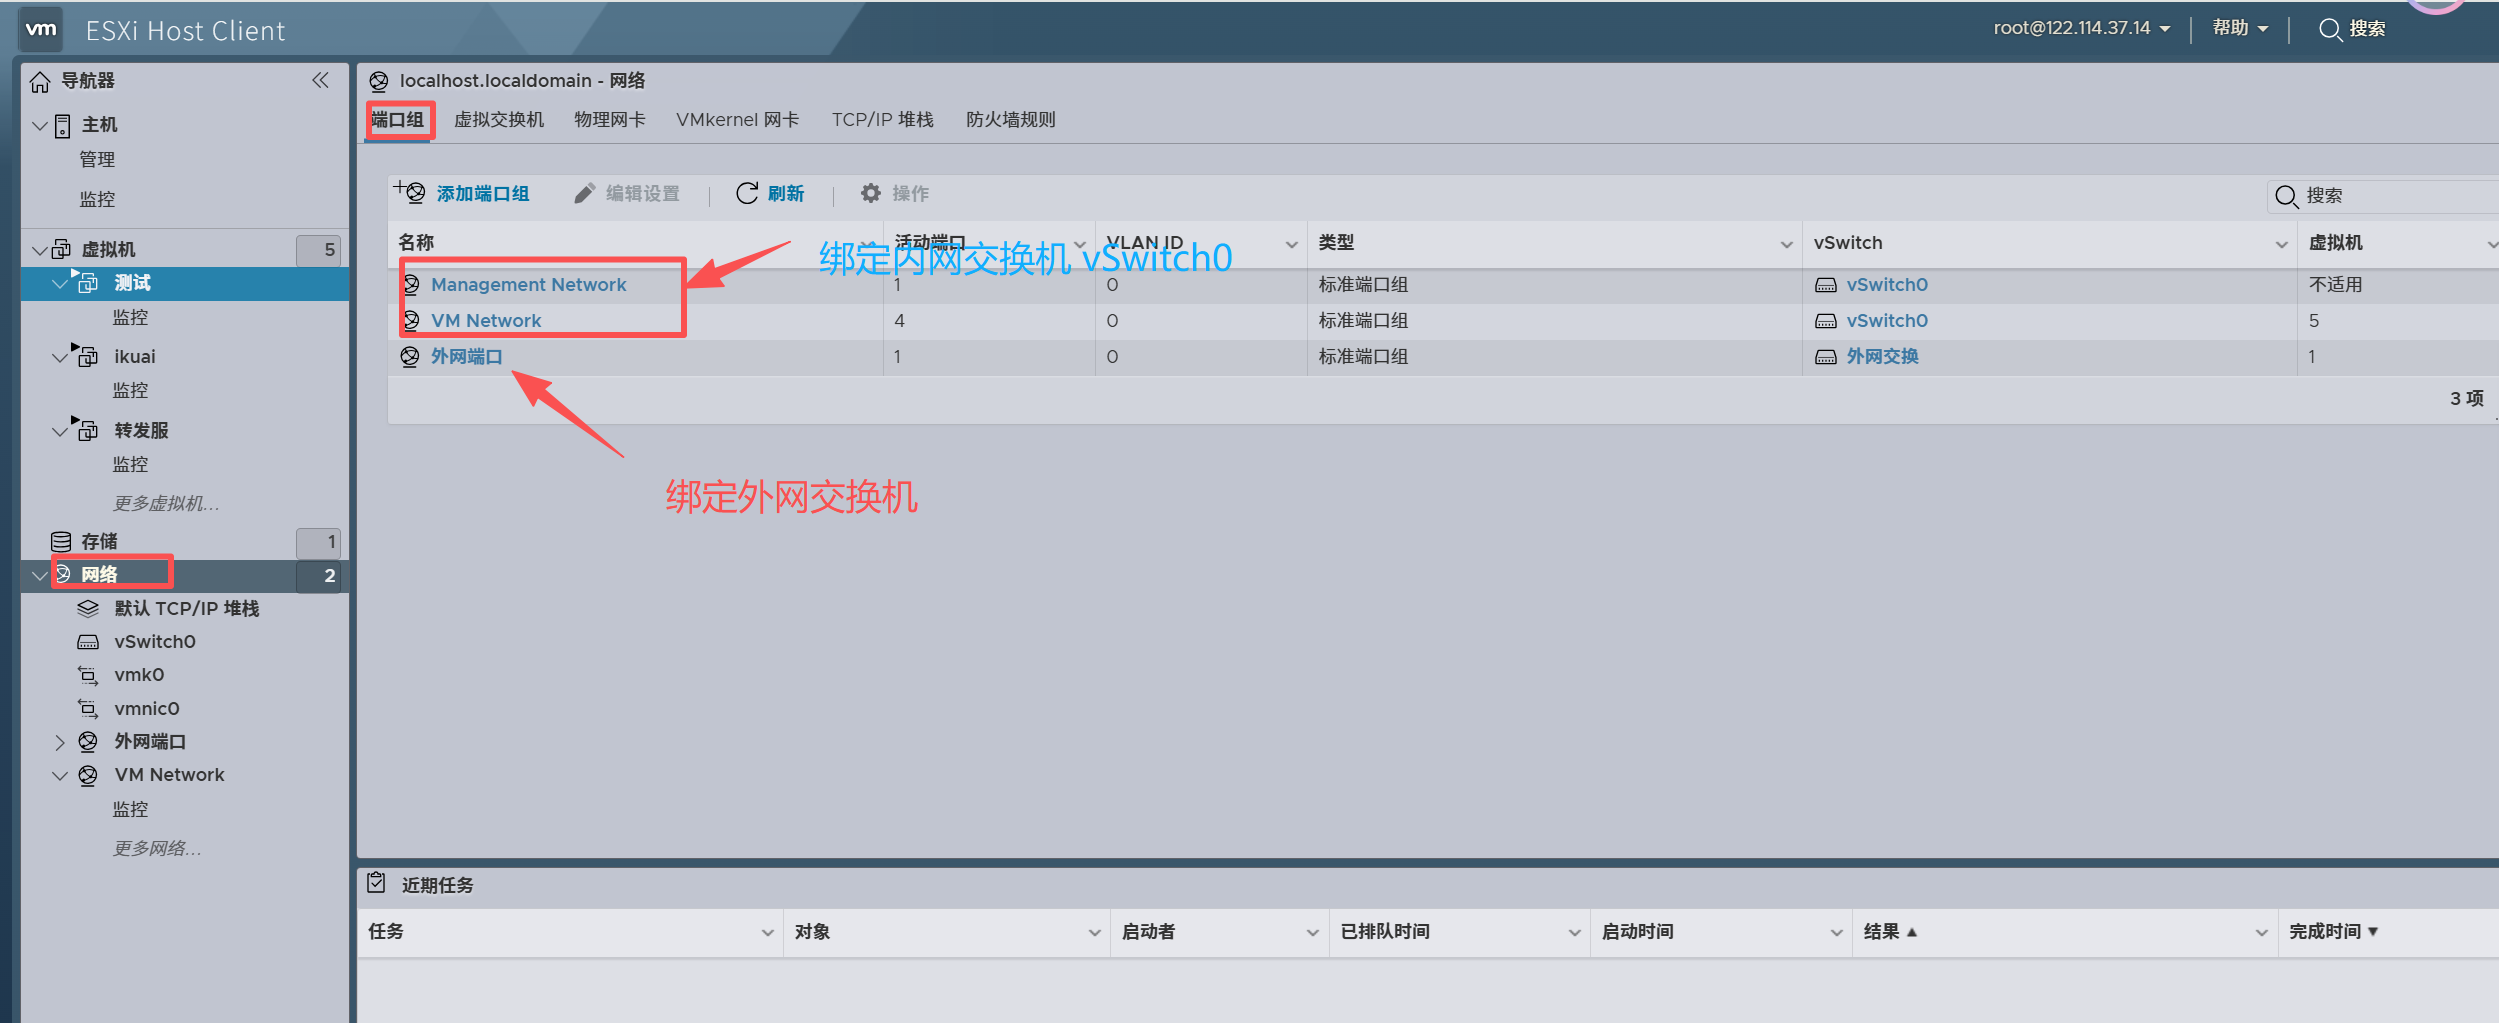Select the storage icon in navigator
Image resolution: width=2499 pixels, height=1023 pixels.
[61, 541]
